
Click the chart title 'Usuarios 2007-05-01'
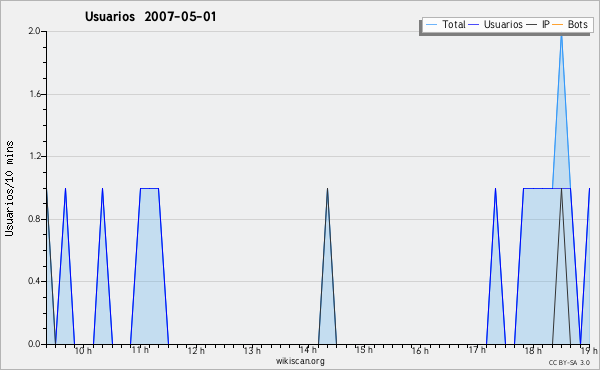150,17
